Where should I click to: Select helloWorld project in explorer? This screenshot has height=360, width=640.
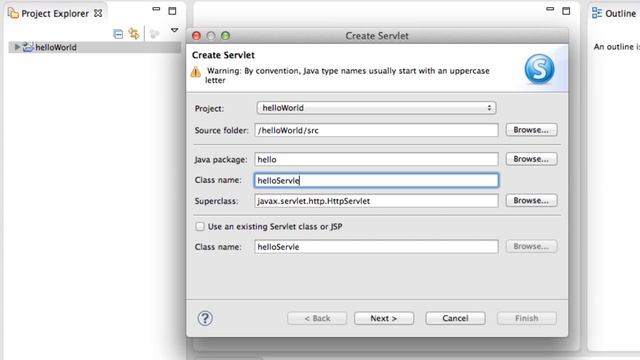[x=56, y=47]
